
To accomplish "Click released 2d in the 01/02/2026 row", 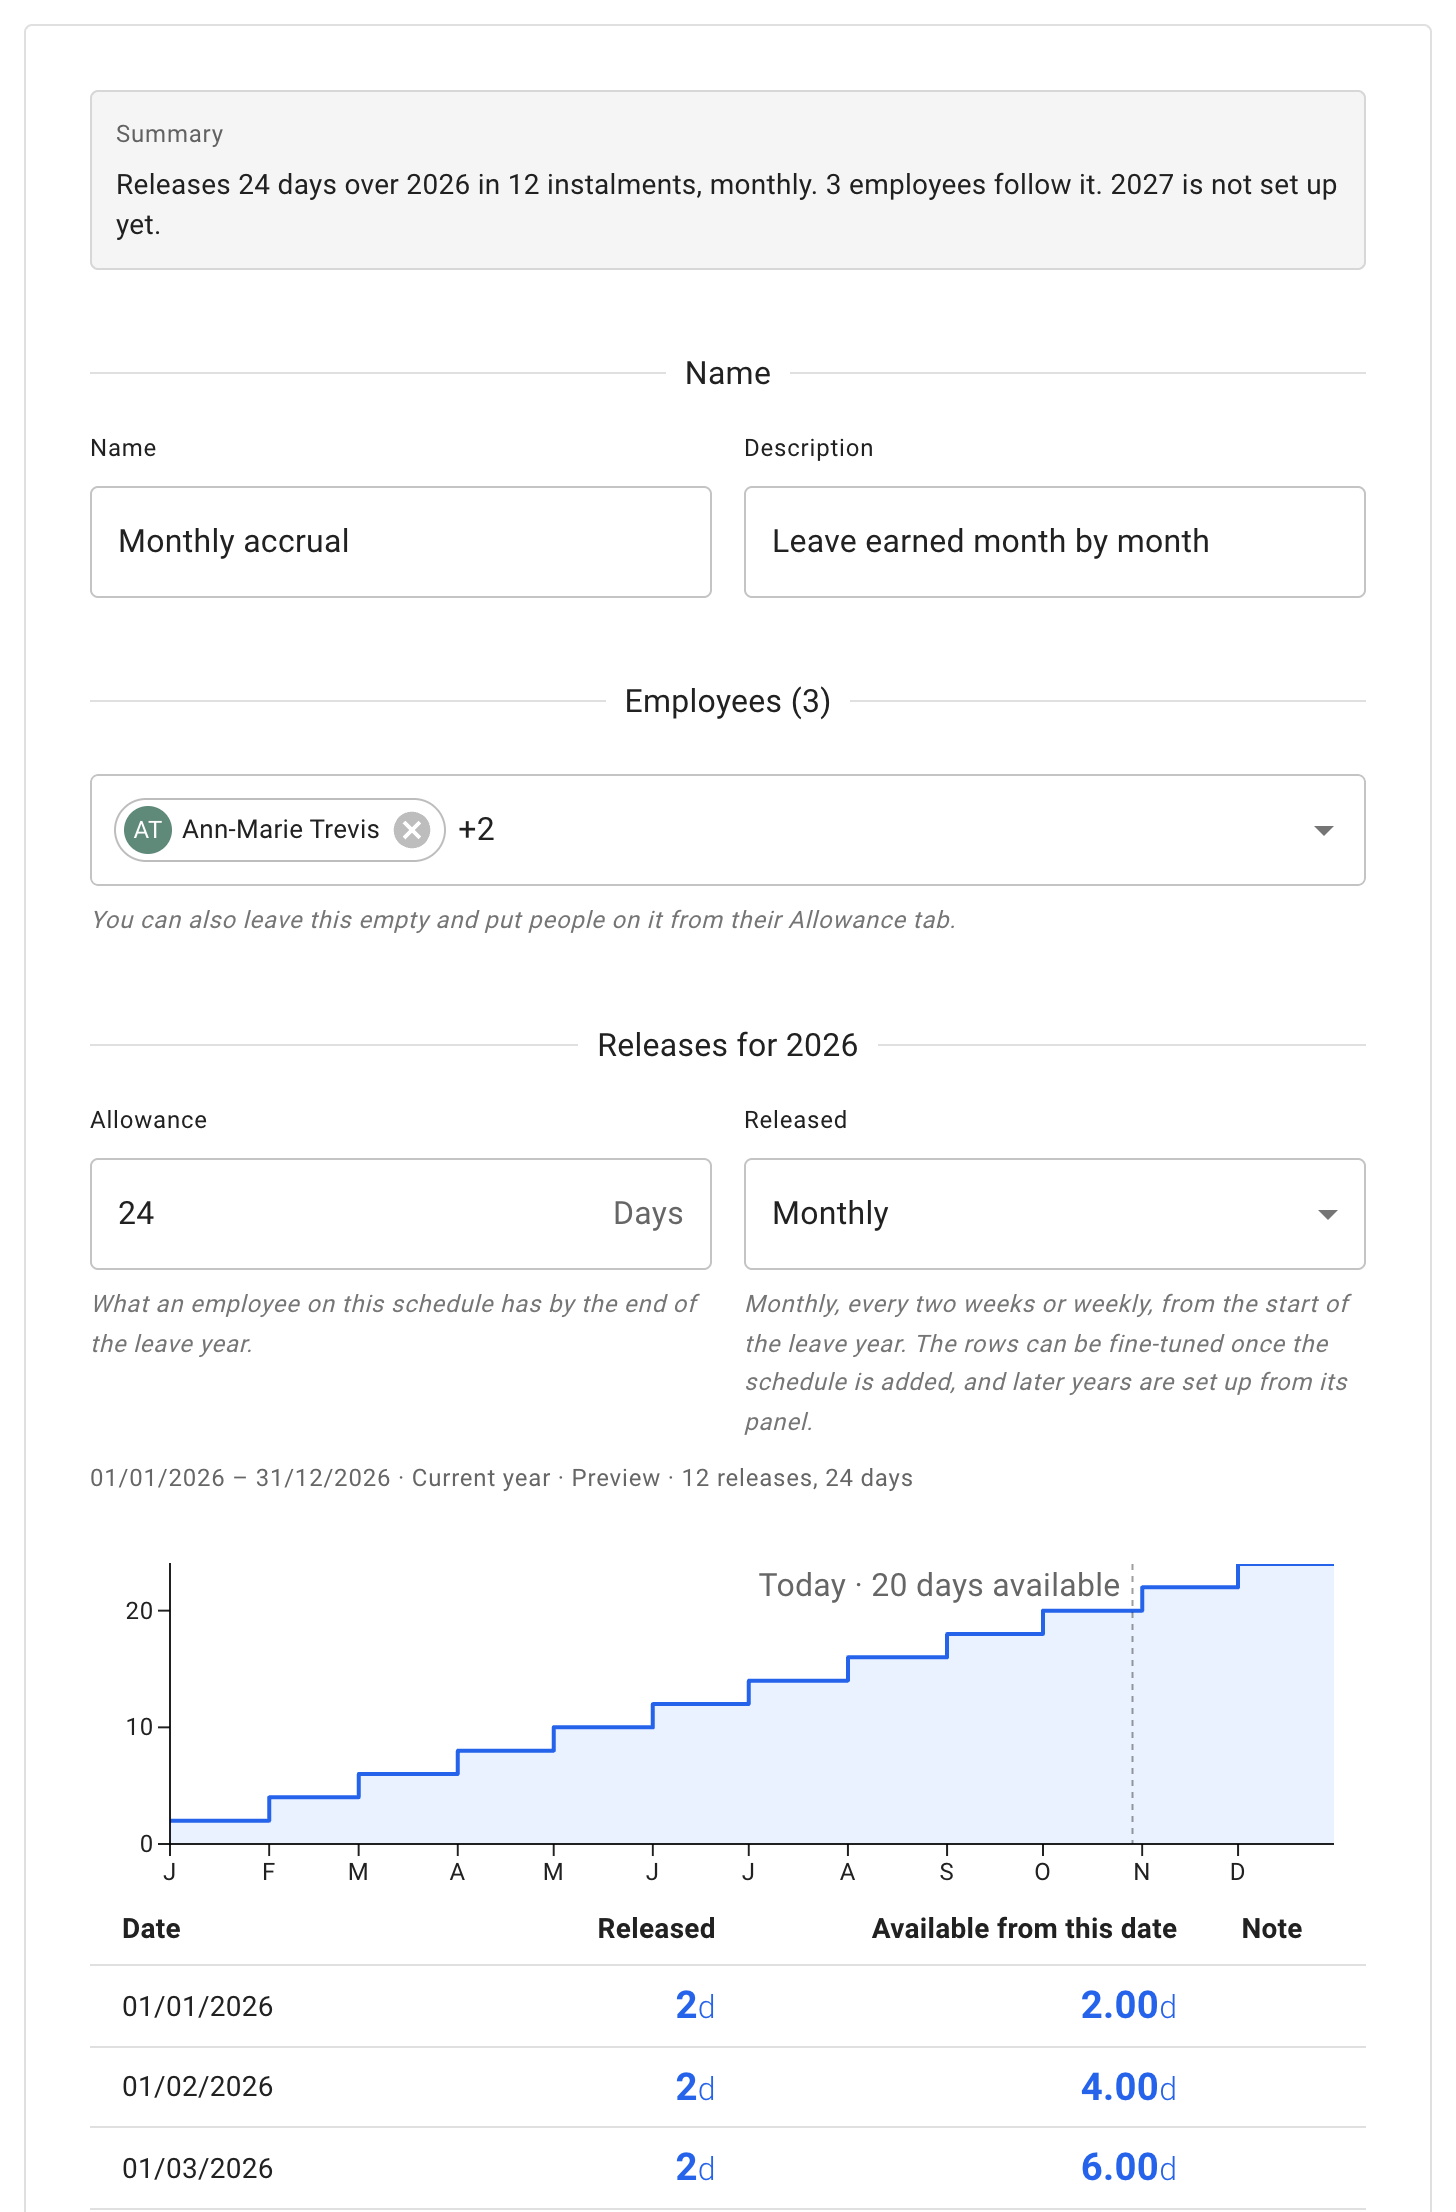I will pyautogui.click(x=695, y=2087).
